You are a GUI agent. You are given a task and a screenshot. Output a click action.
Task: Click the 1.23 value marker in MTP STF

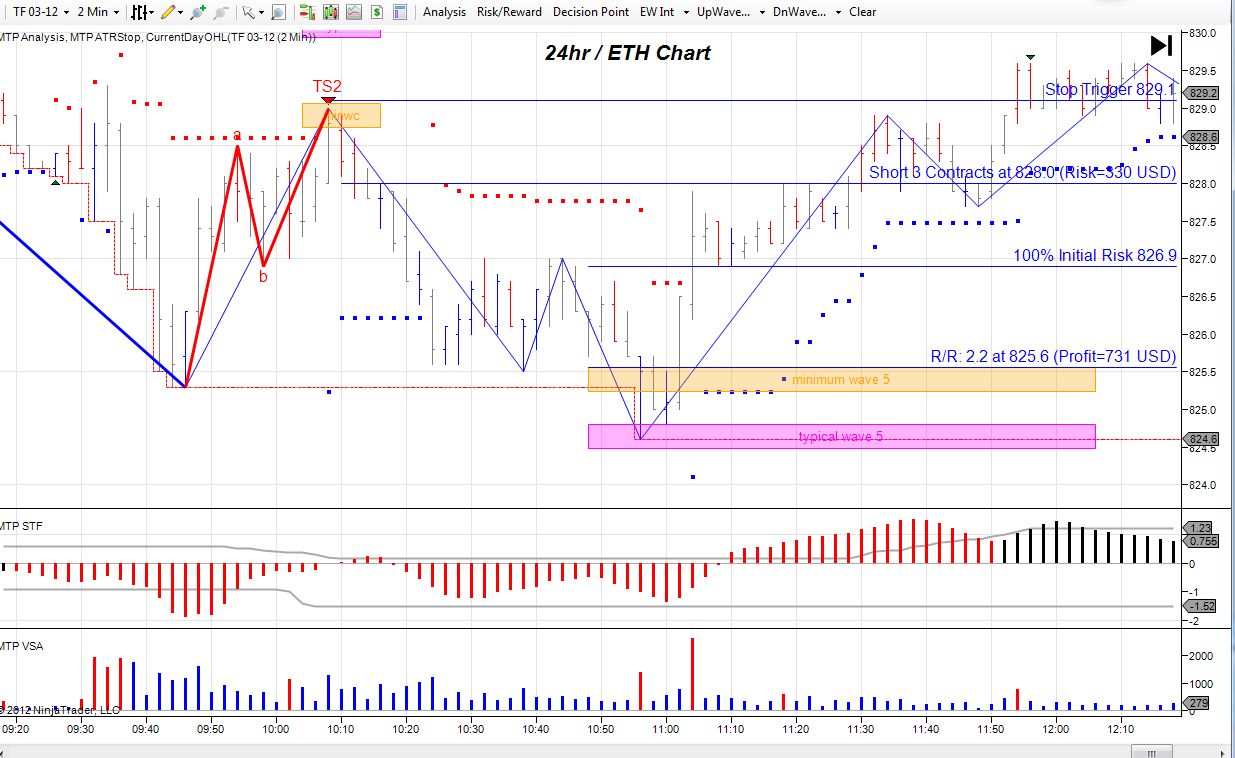[1198, 528]
